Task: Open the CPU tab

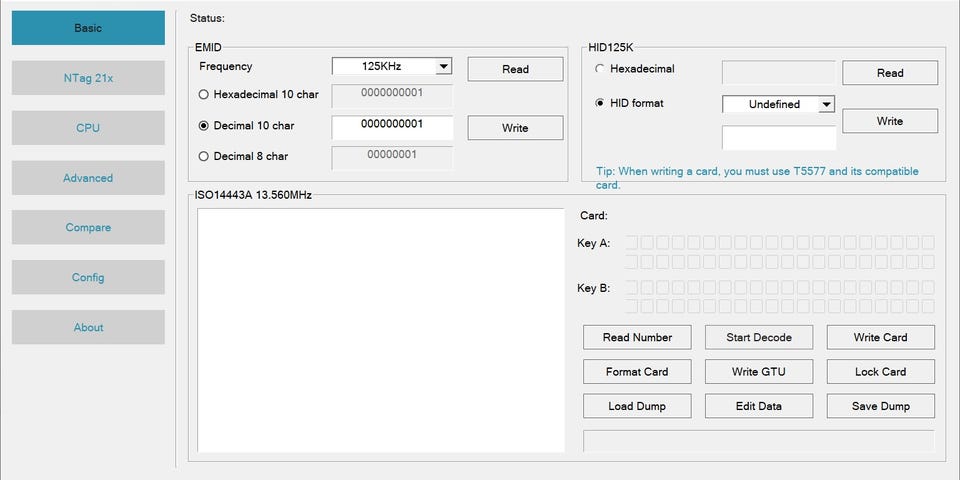Action: tap(88, 128)
